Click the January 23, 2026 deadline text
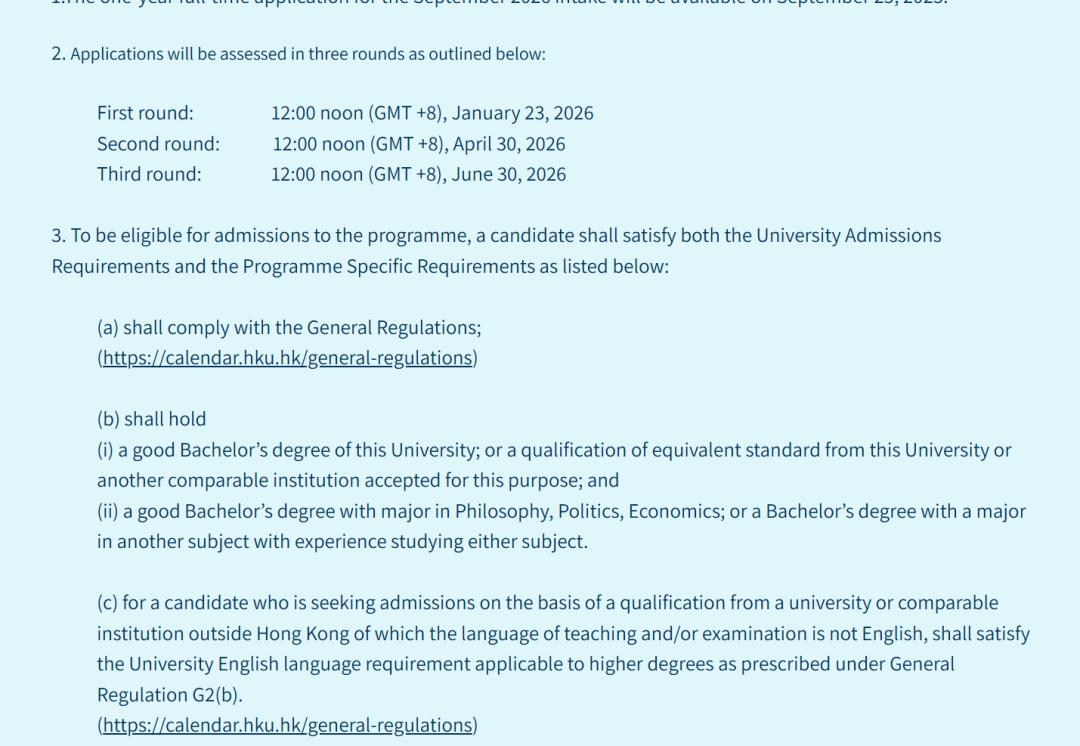Image resolution: width=1080 pixels, height=746 pixels. (432, 113)
